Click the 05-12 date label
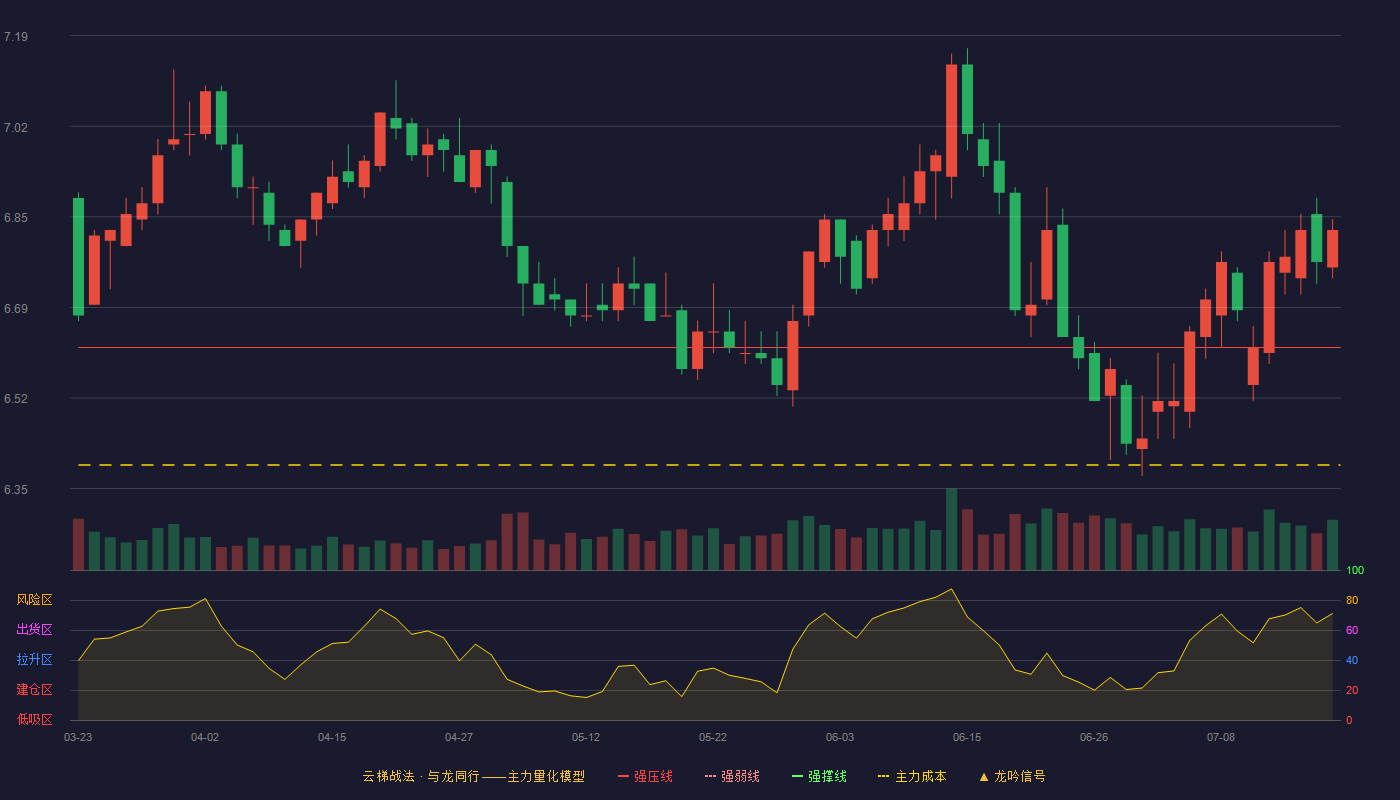Image resolution: width=1400 pixels, height=800 pixels. (x=586, y=737)
